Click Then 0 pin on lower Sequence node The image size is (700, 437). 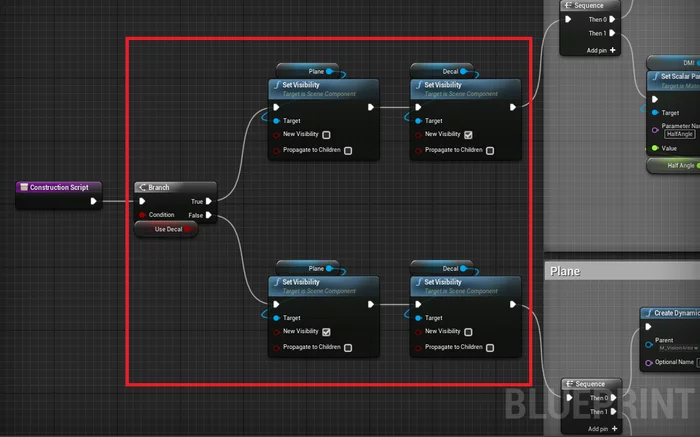[x=613, y=398]
